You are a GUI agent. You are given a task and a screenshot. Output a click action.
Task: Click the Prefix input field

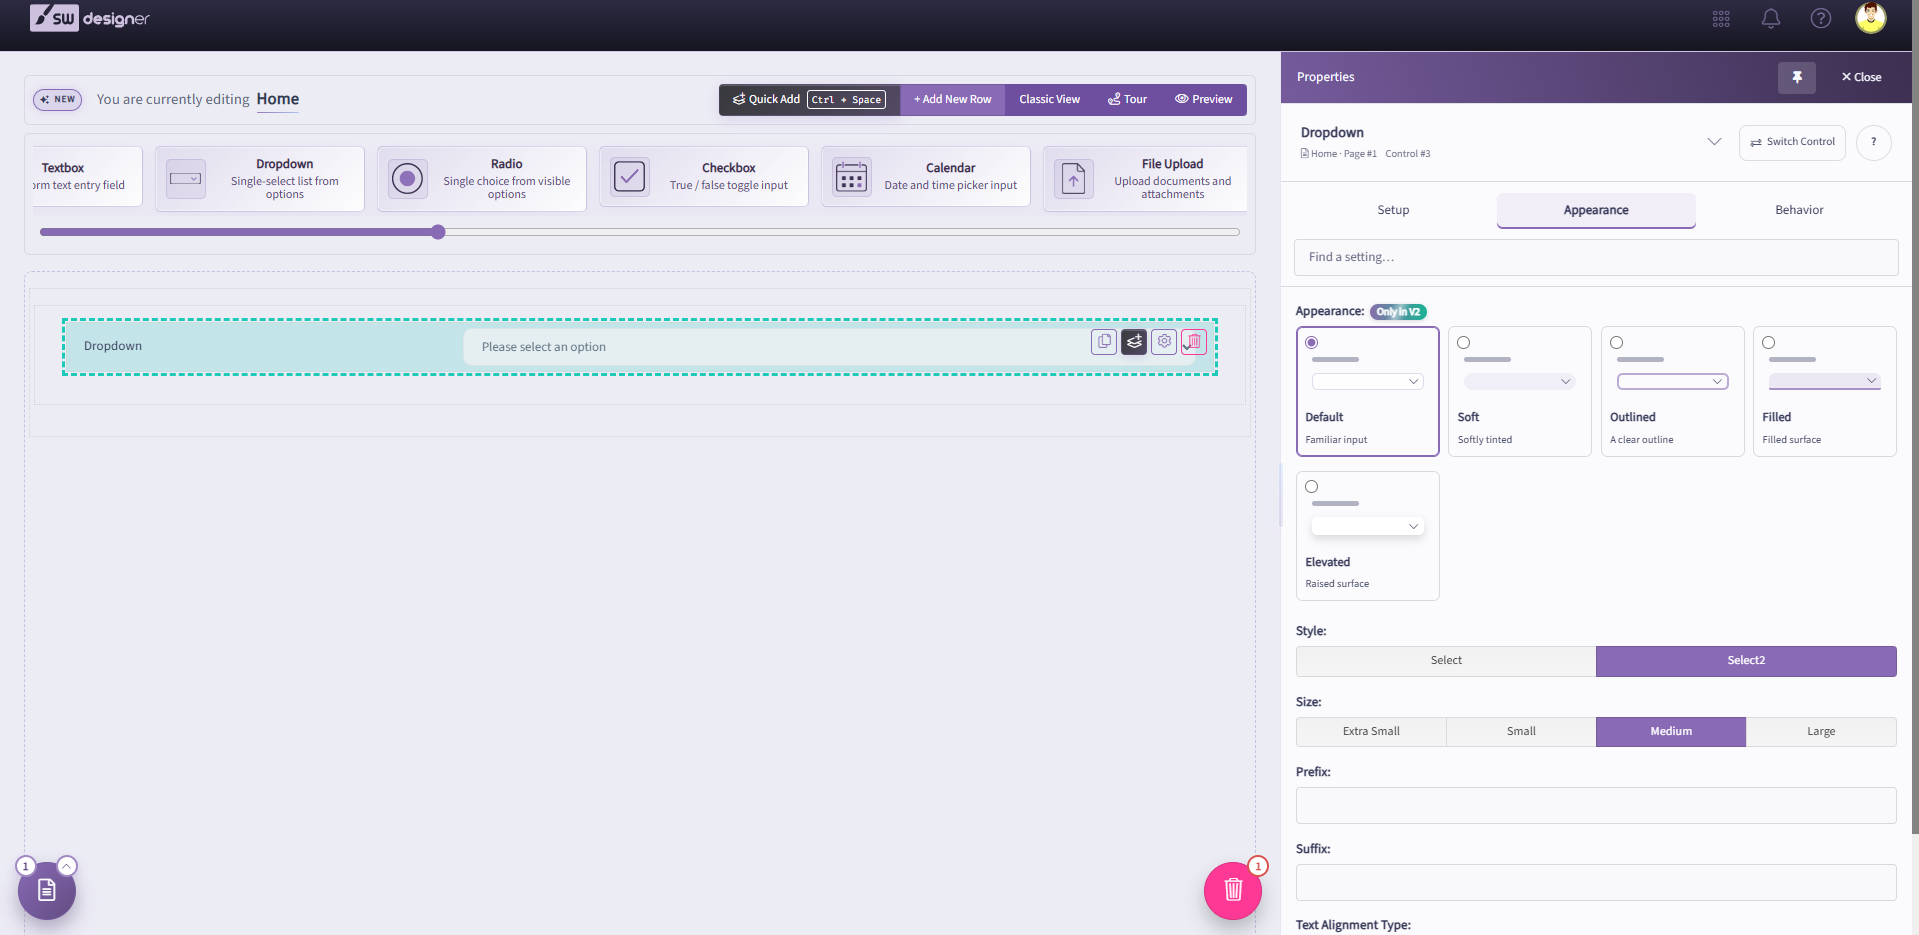pyautogui.click(x=1596, y=806)
